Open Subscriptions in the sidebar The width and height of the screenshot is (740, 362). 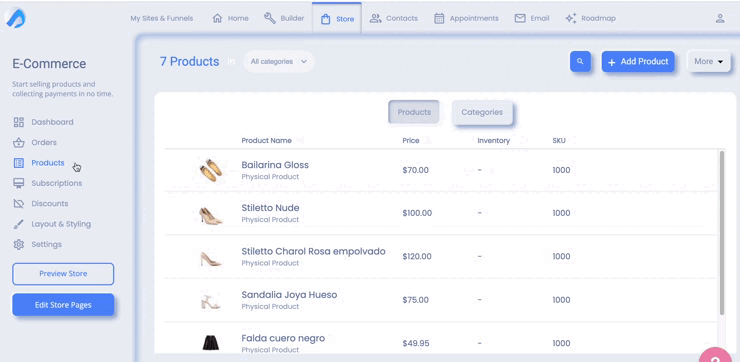[57, 183]
